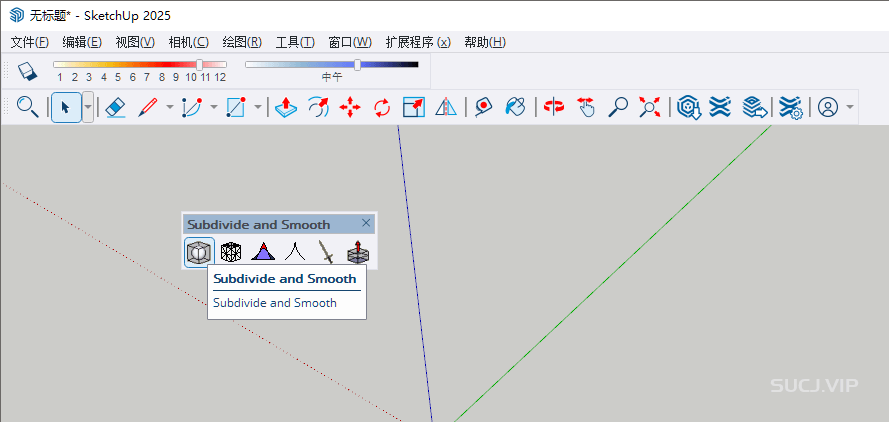The height and width of the screenshot is (422, 889).
Task: Open the 工具(T) menu
Action: (x=295, y=42)
